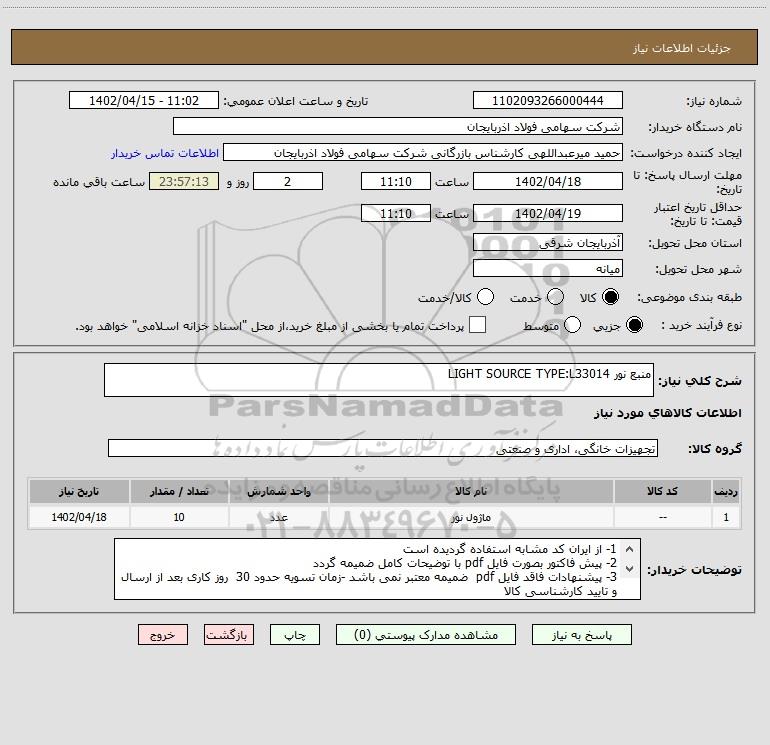Click the تعداد / مقدار column header

[179, 491]
